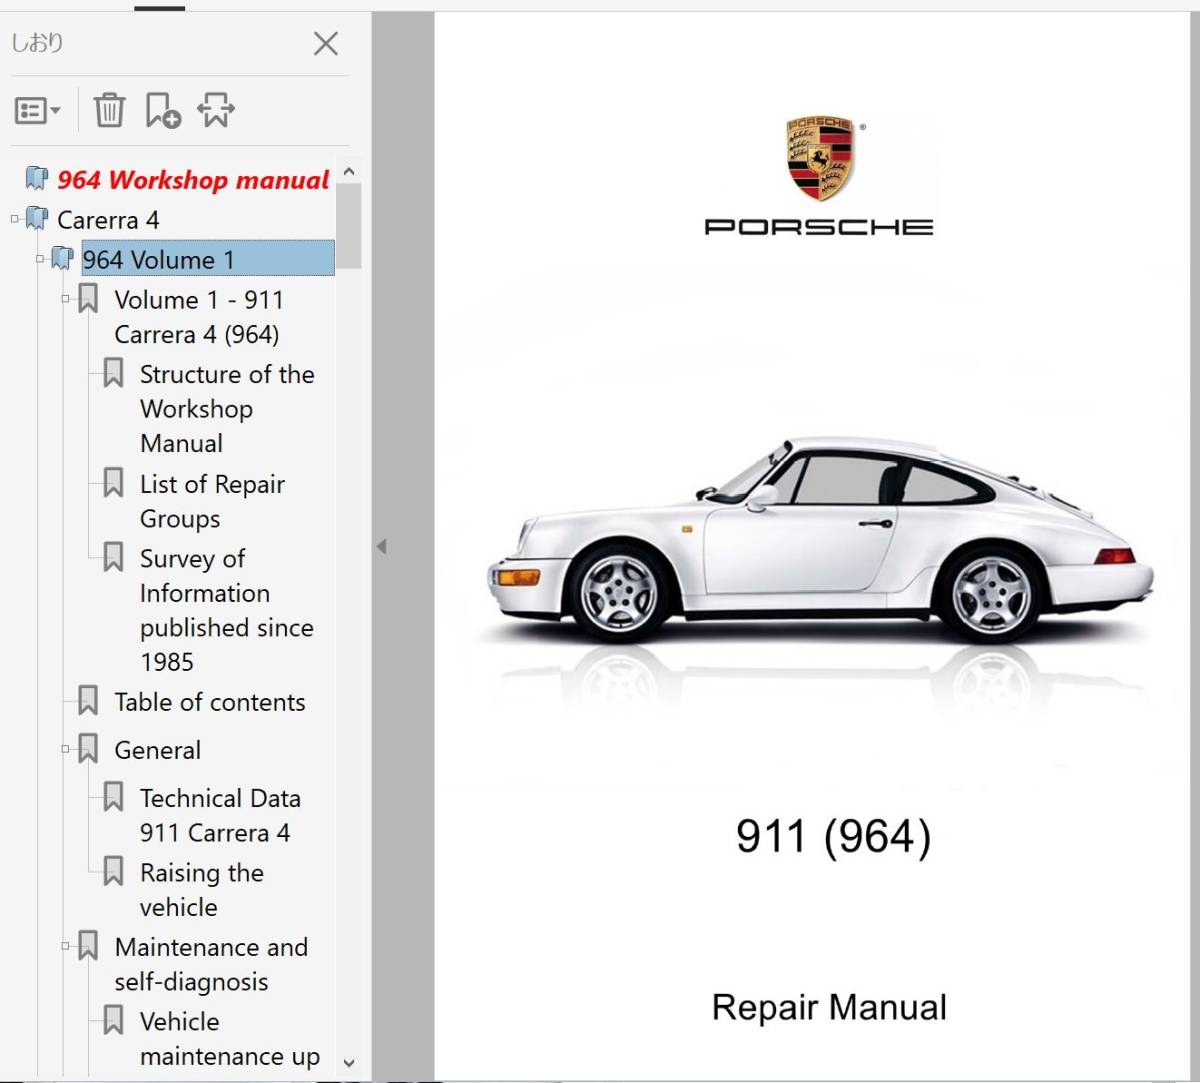
Task: Click bookmark icon beside Structure of the Workshop
Action: [113, 373]
